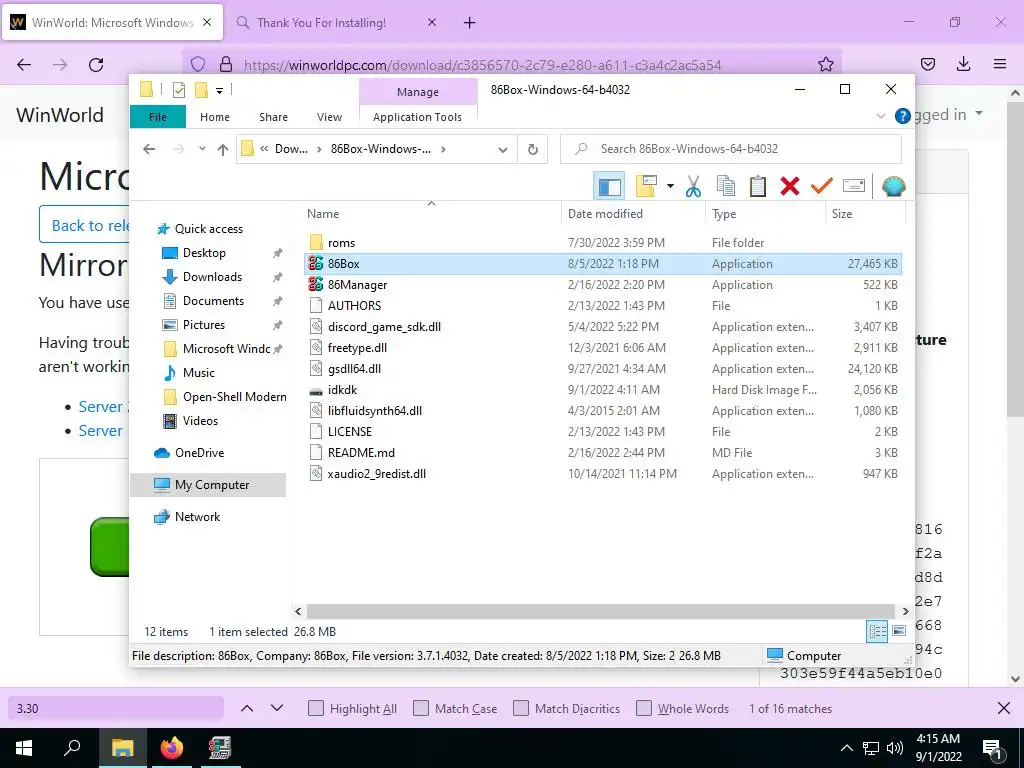Open the Windows Start menu

[23, 748]
